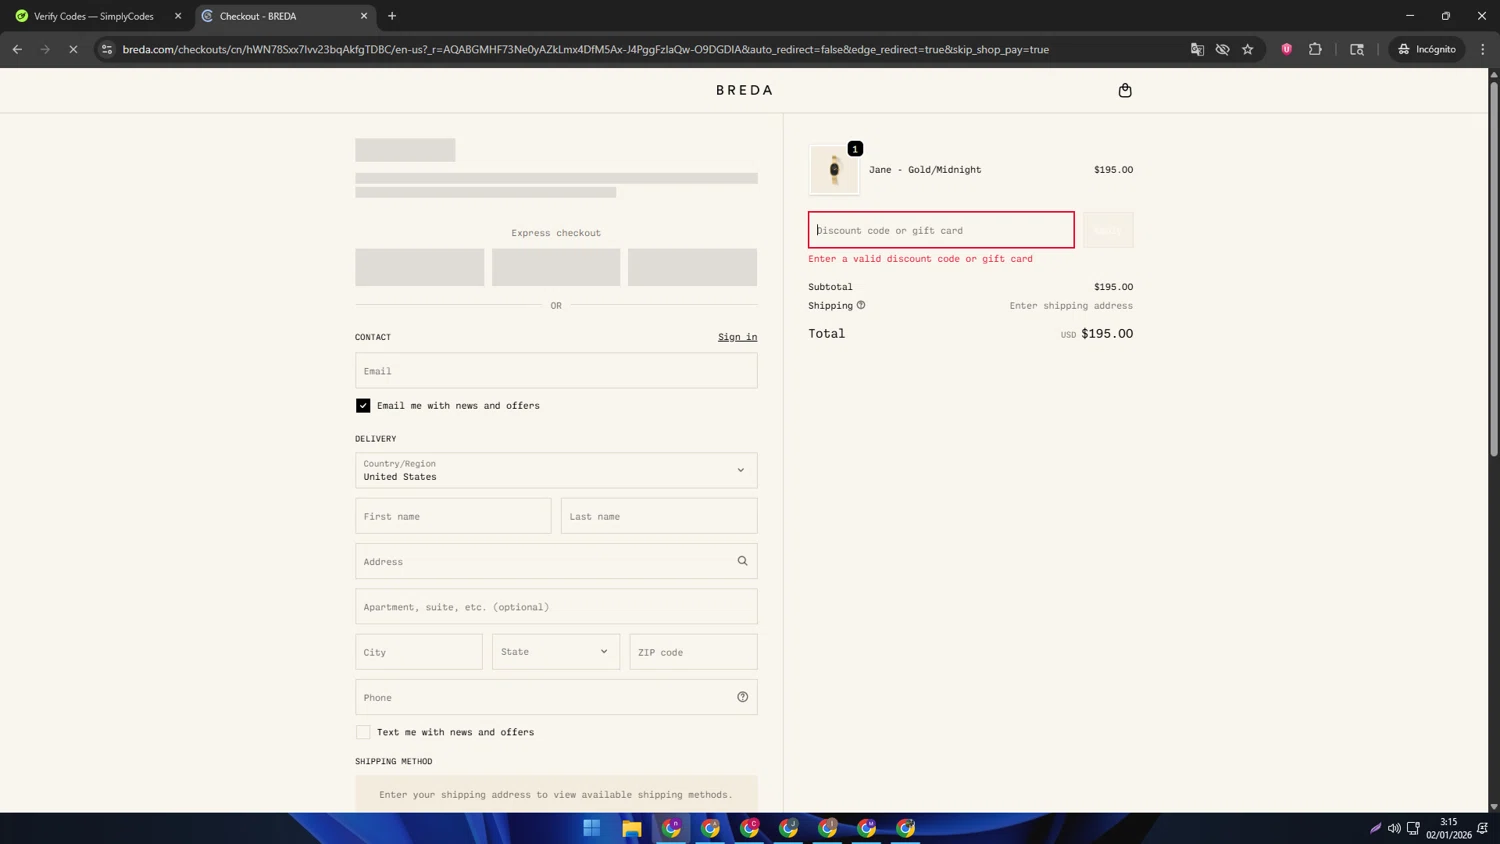
Task: Open a new browser tab
Action: [x=392, y=16]
